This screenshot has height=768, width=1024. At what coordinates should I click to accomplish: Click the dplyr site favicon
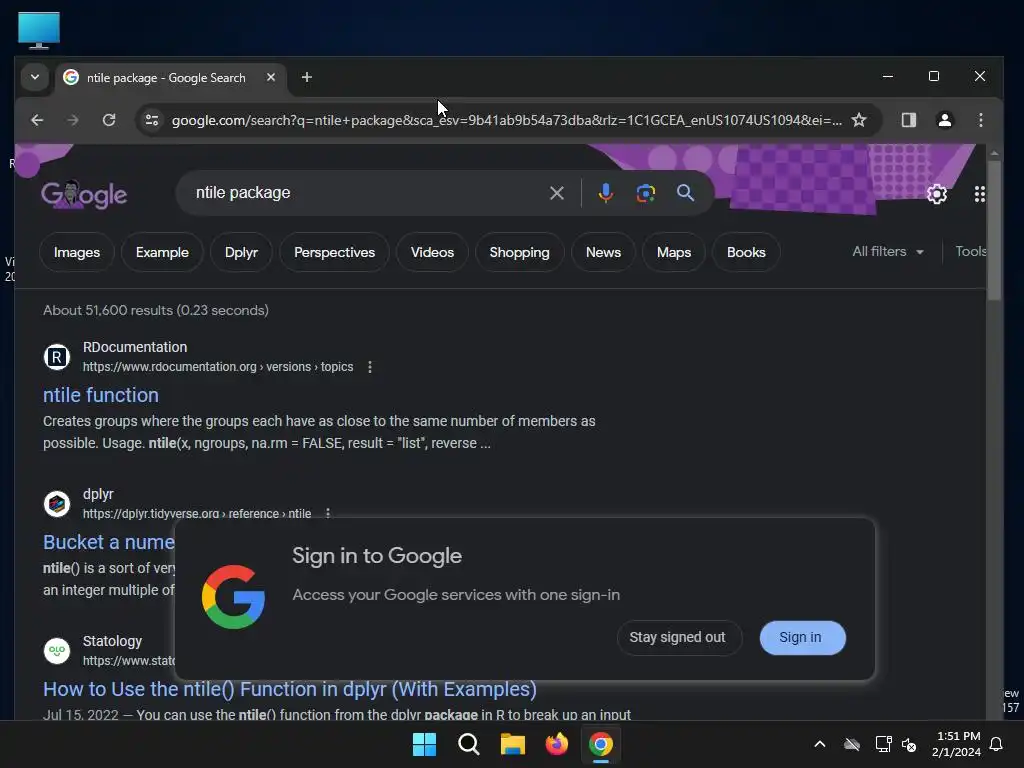57,504
